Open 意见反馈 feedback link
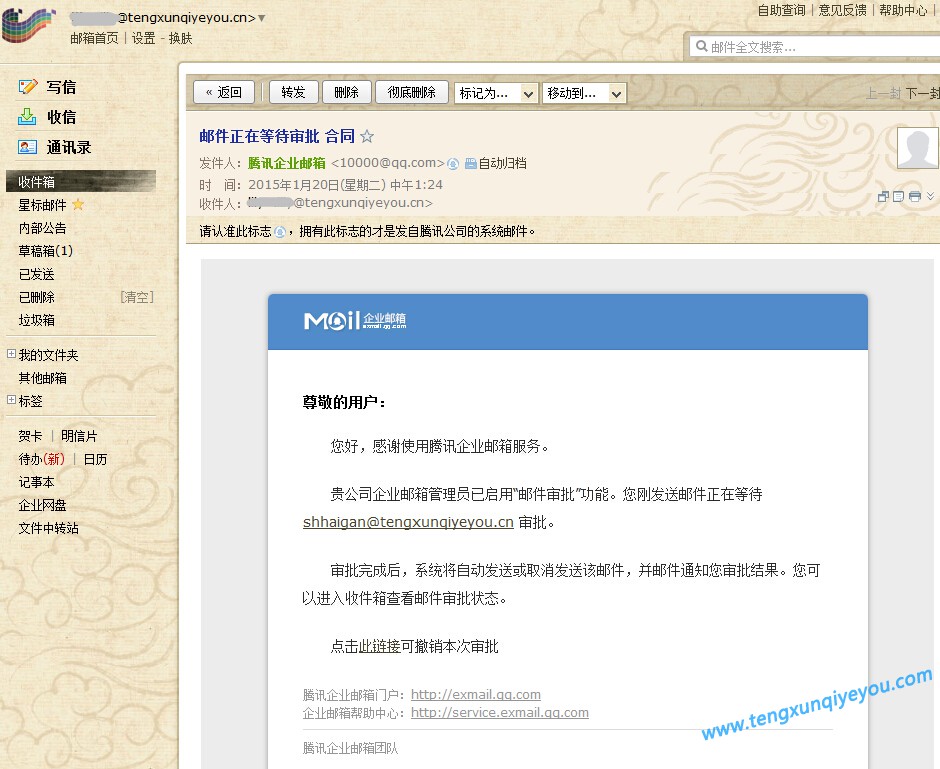This screenshot has height=769, width=940. coord(843,10)
